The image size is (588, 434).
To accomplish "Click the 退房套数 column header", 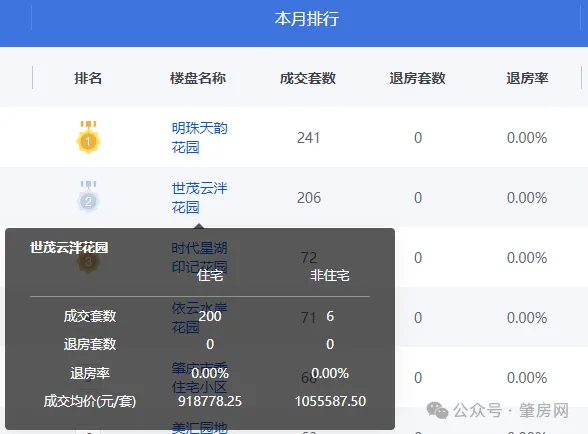I will (x=417, y=78).
